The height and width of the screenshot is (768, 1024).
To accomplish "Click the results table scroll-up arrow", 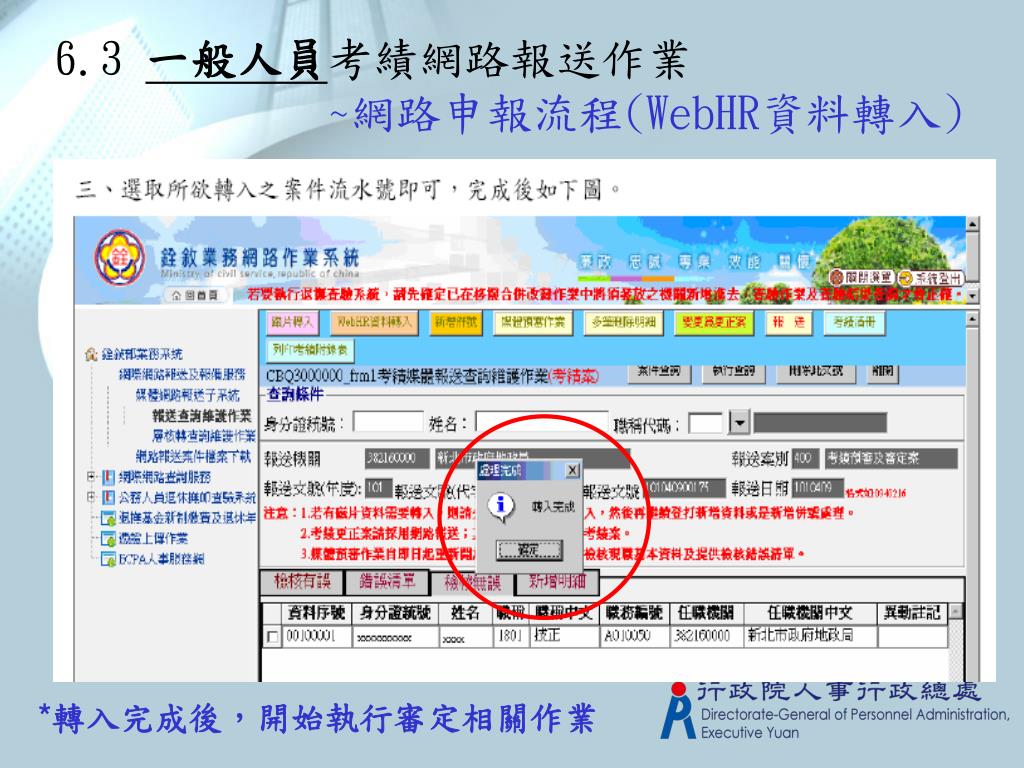I will [x=955, y=611].
